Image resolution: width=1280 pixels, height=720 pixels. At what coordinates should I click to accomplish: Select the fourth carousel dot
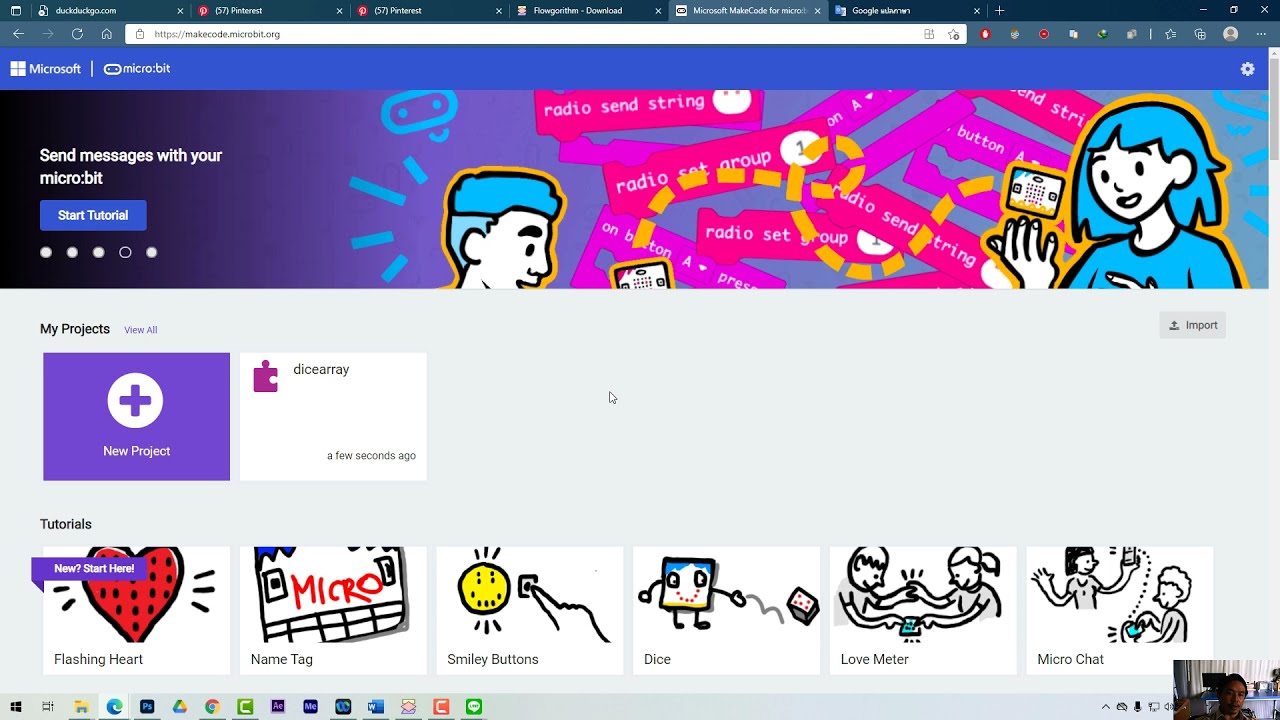(x=125, y=252)
